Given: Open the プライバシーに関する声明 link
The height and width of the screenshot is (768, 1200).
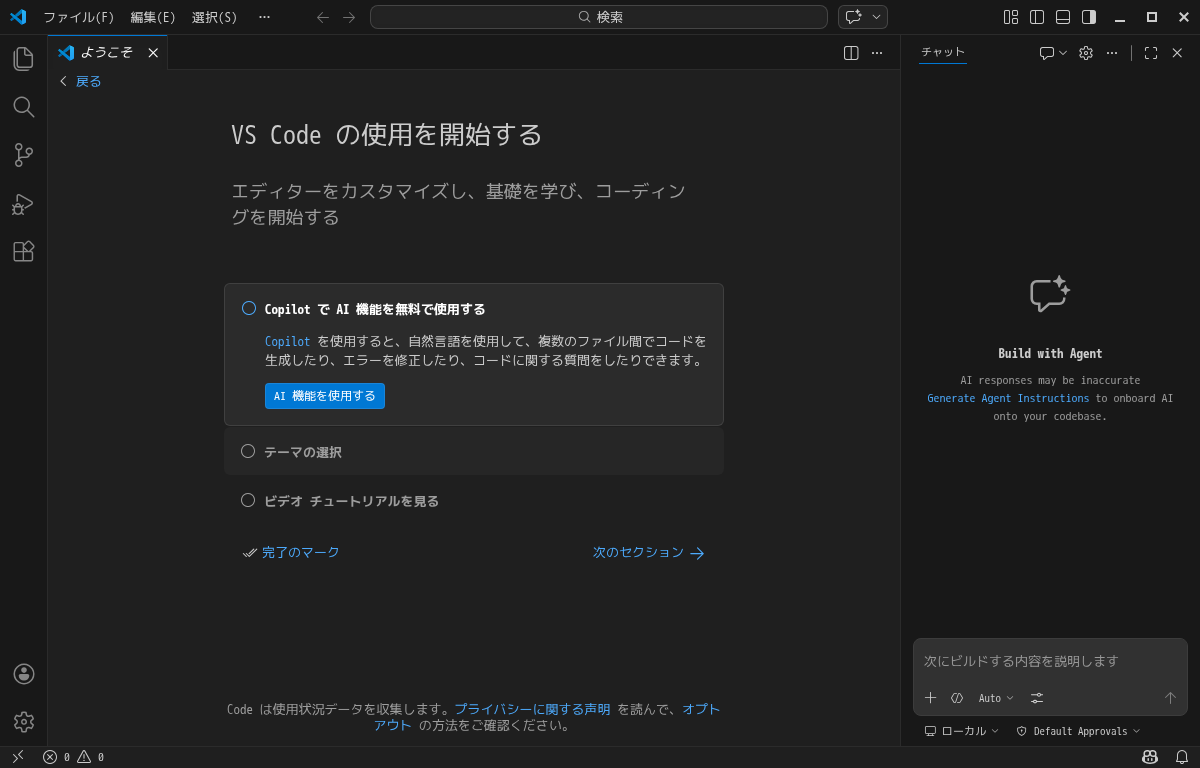Looking at the screenshot, I should 533,709.
